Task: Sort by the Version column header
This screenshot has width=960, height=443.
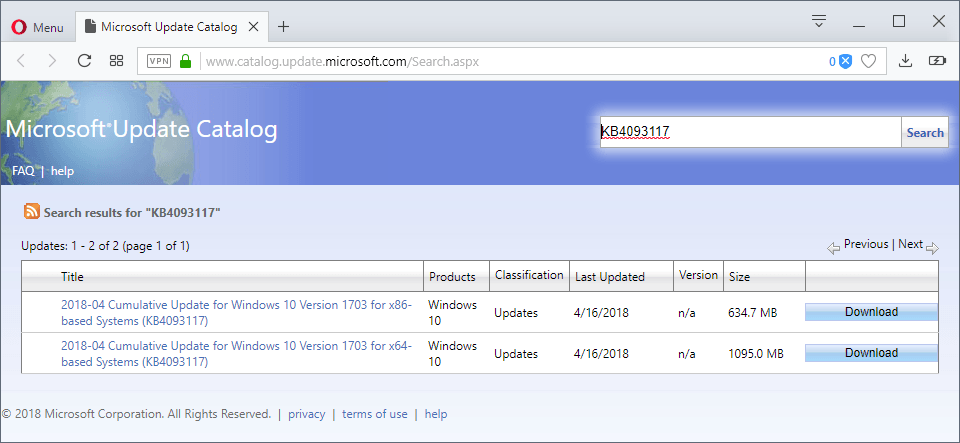Action: coord(698,275)
